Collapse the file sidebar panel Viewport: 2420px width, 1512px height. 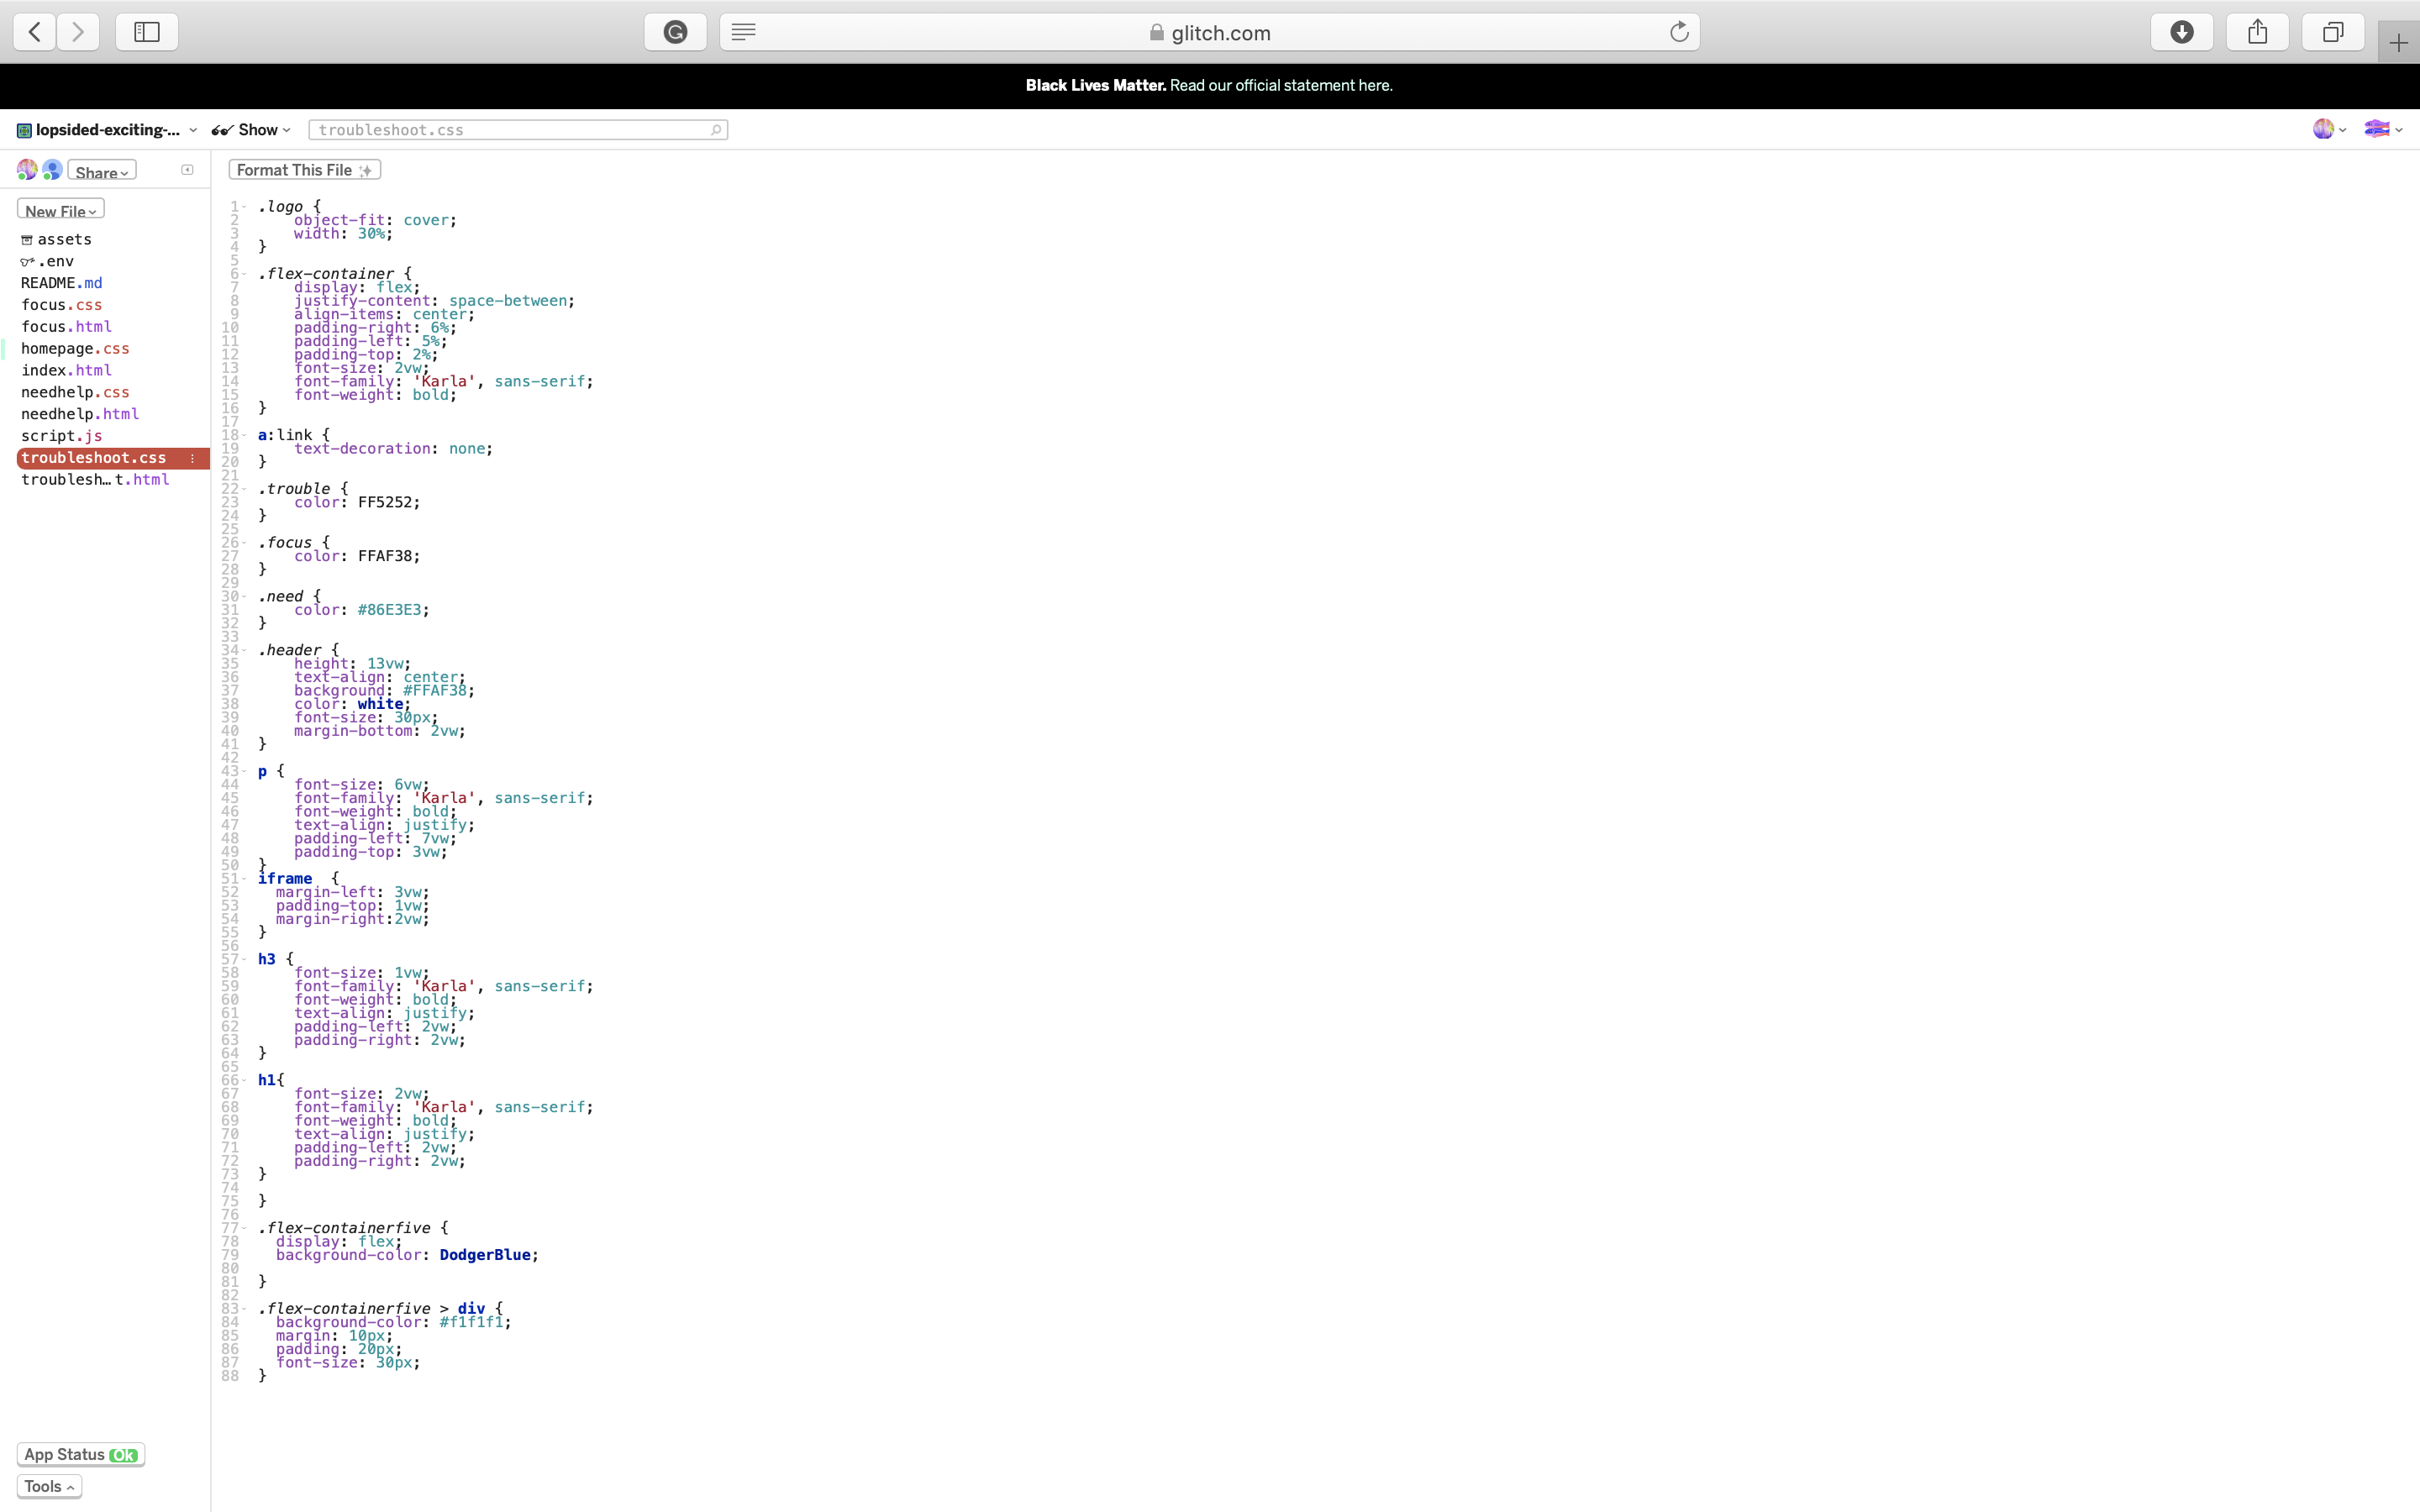(187, 170)
